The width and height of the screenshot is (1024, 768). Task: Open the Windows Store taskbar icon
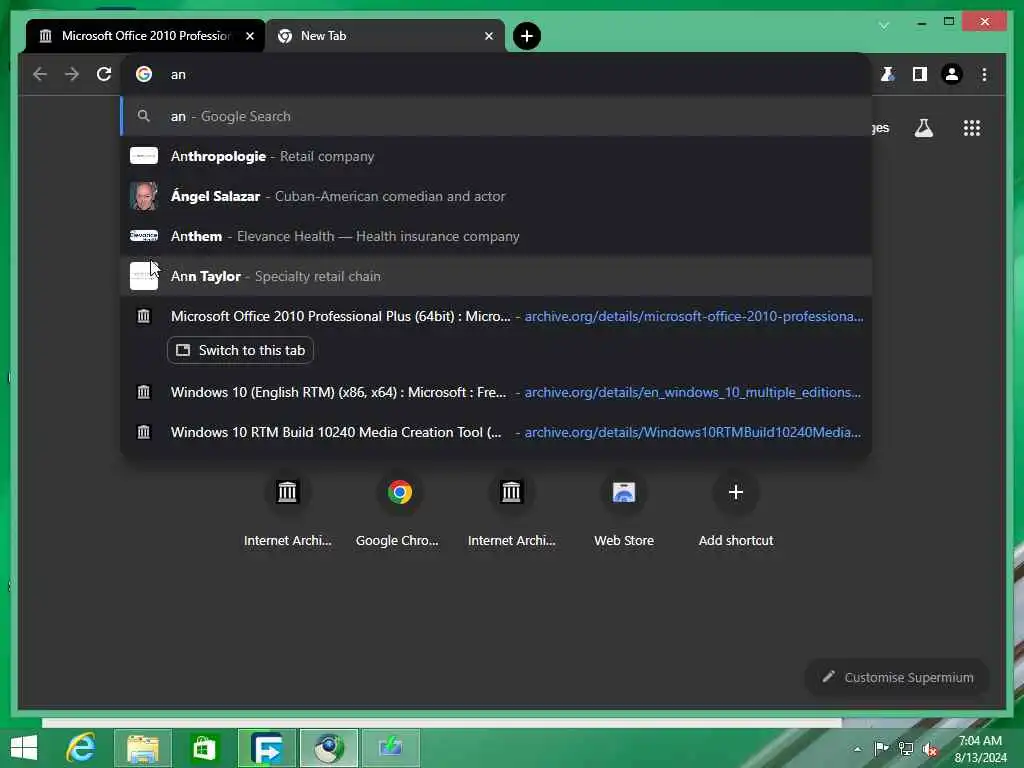(x=203, y=748)
